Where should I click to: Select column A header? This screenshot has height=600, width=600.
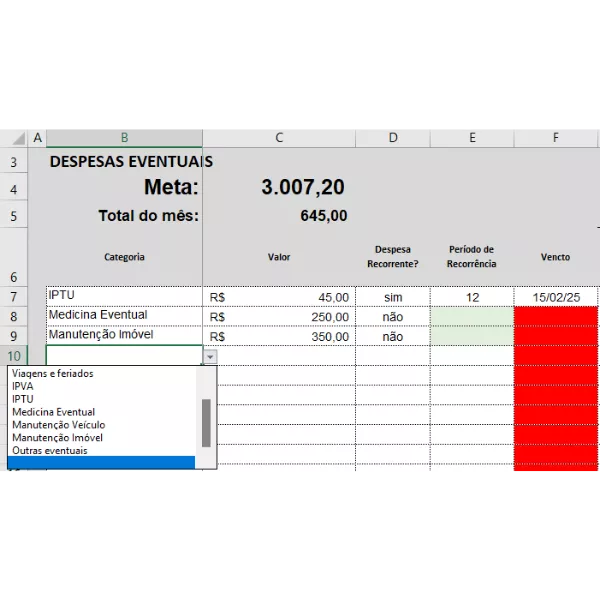click(x=37, y=138)
